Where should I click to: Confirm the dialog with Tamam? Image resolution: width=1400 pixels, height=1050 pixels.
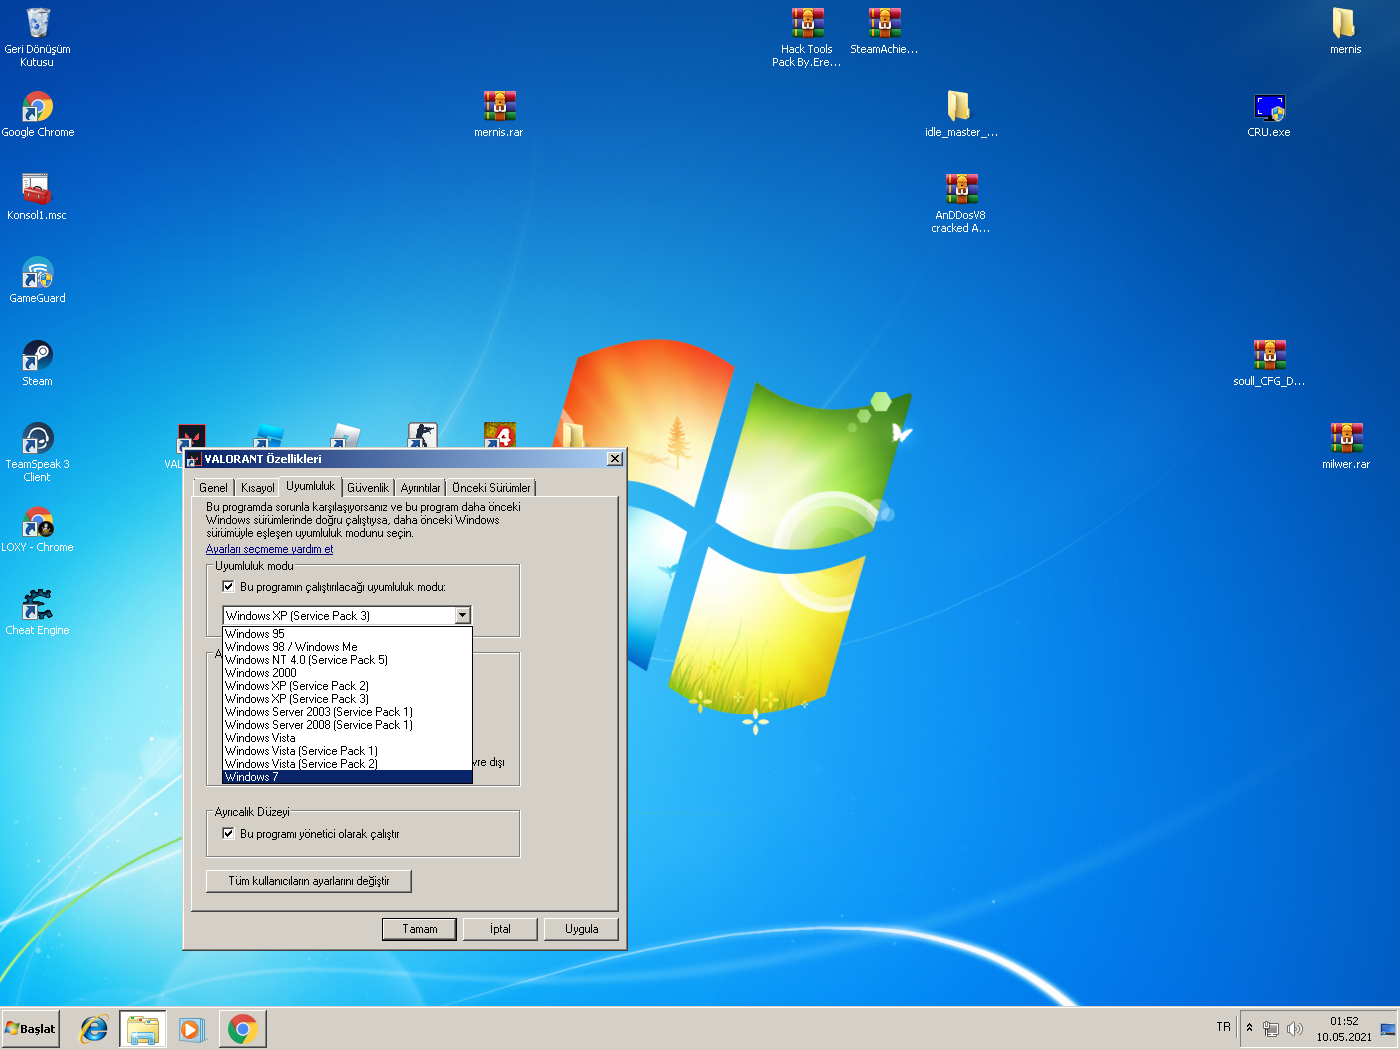click(420, 929)
